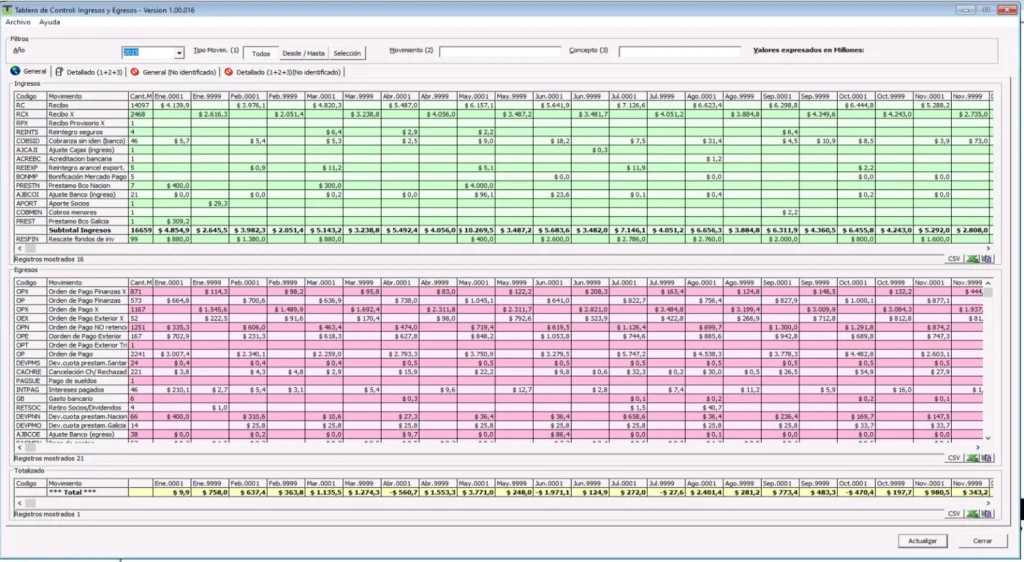This screenshot has height=562, width=1024.
Task: Click the Cerrar button
Action: click(982, 541)
